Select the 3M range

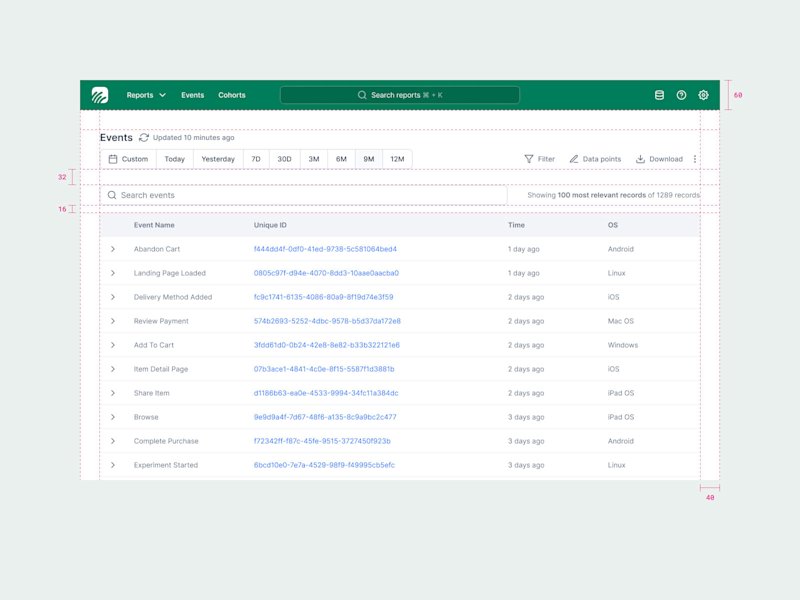[314, 159]
